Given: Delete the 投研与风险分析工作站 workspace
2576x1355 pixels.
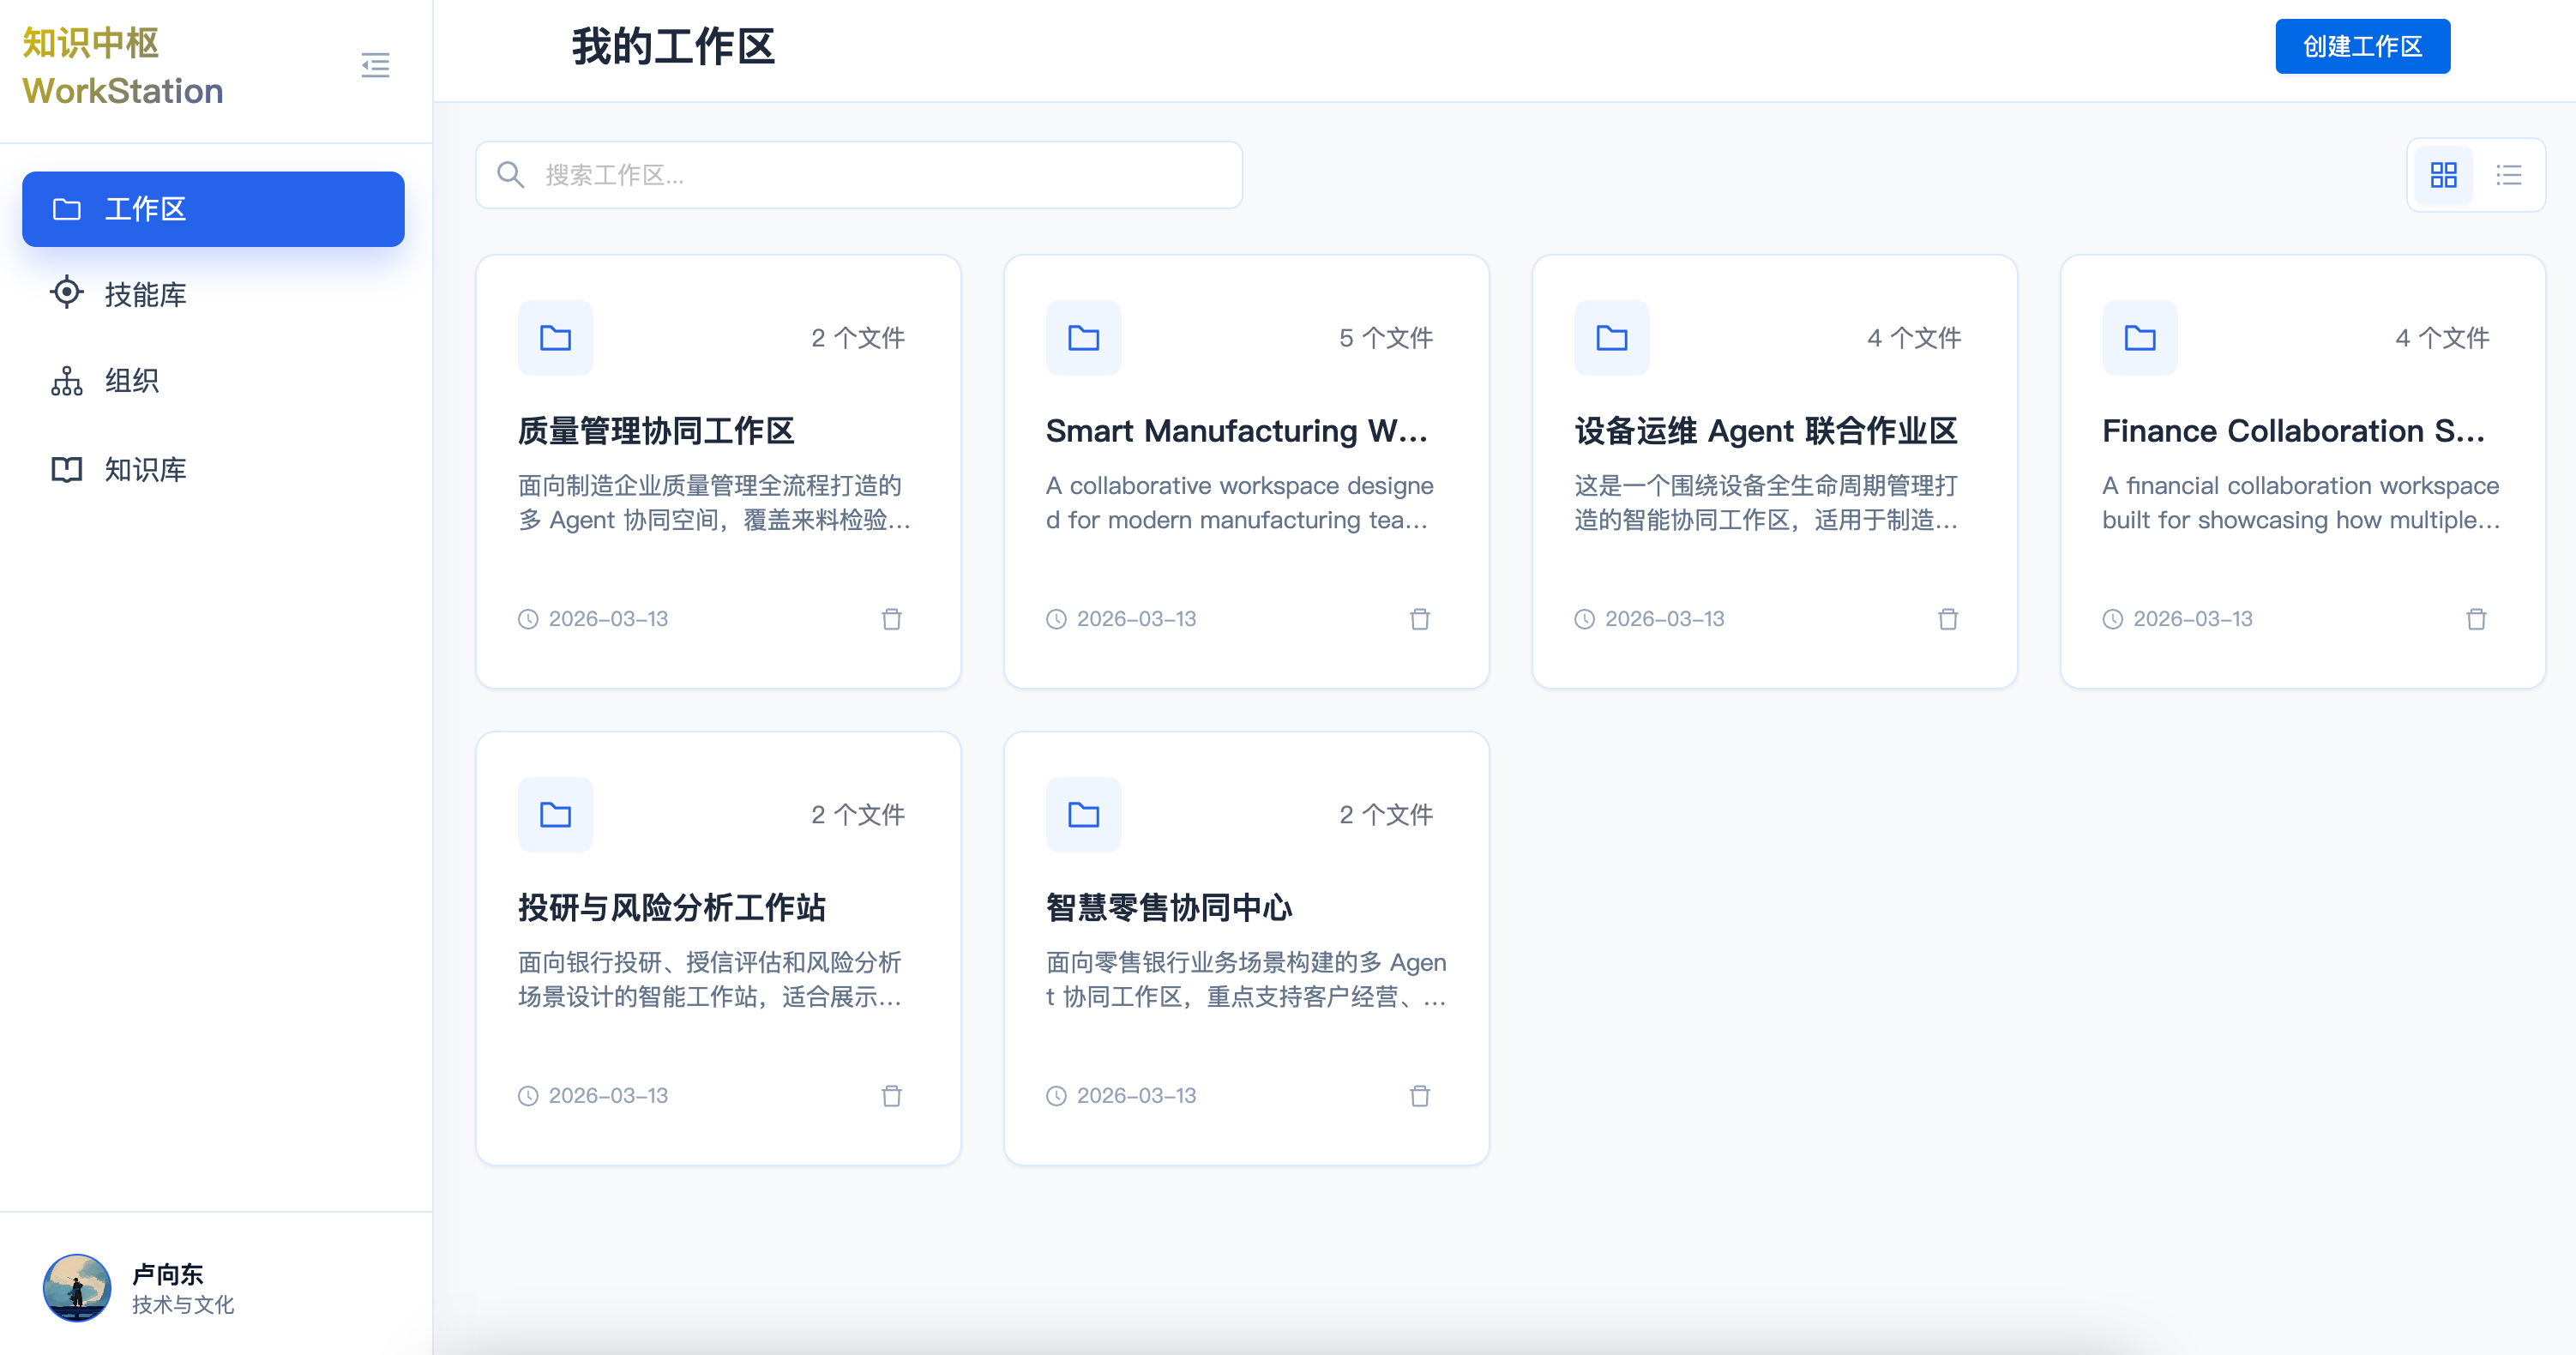Looking at the screenshot, I should point(891,1096).
